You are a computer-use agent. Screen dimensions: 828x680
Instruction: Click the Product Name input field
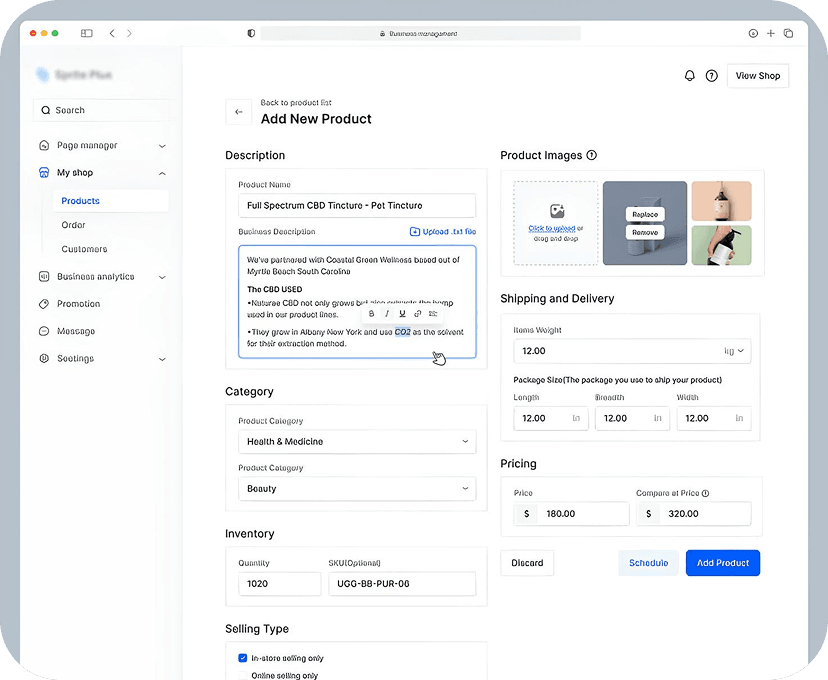tap(357, 205)
